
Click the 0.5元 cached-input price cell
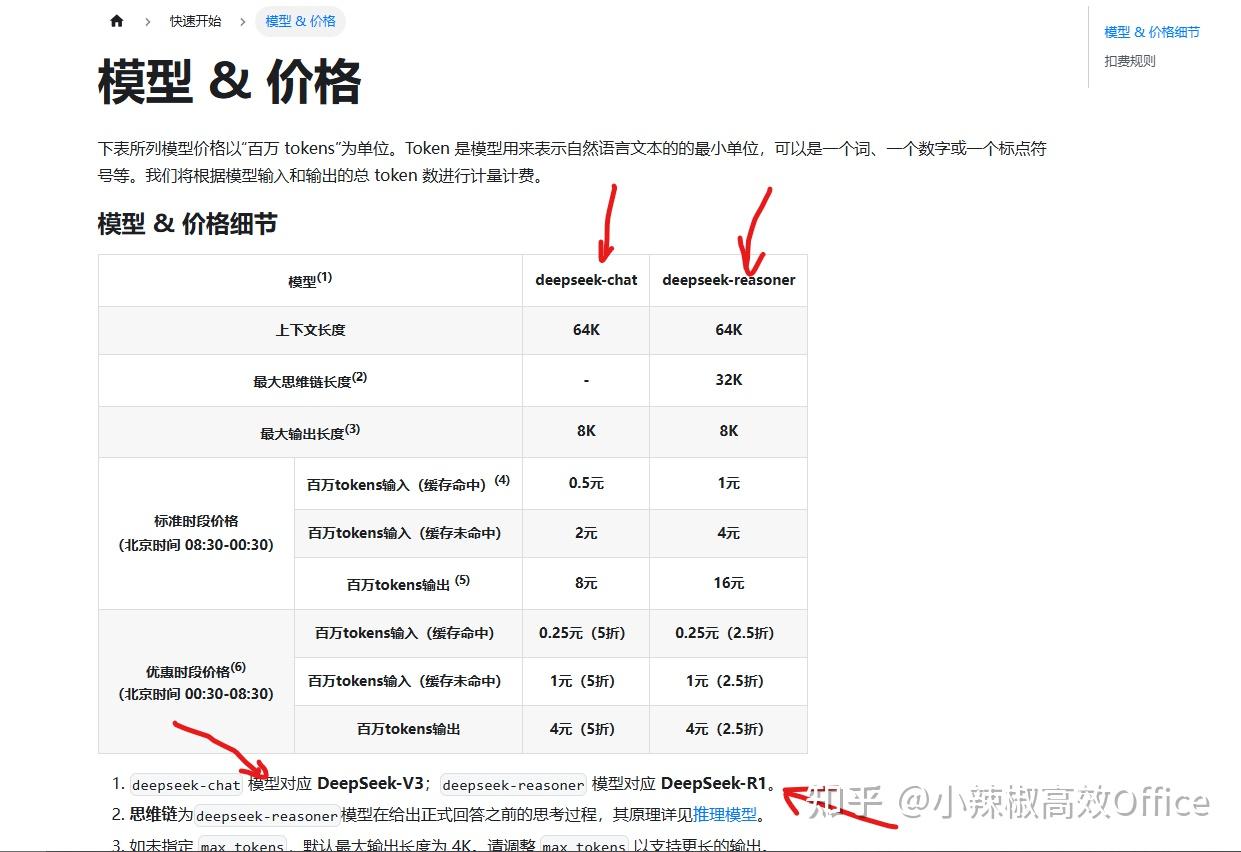(585, 483)
